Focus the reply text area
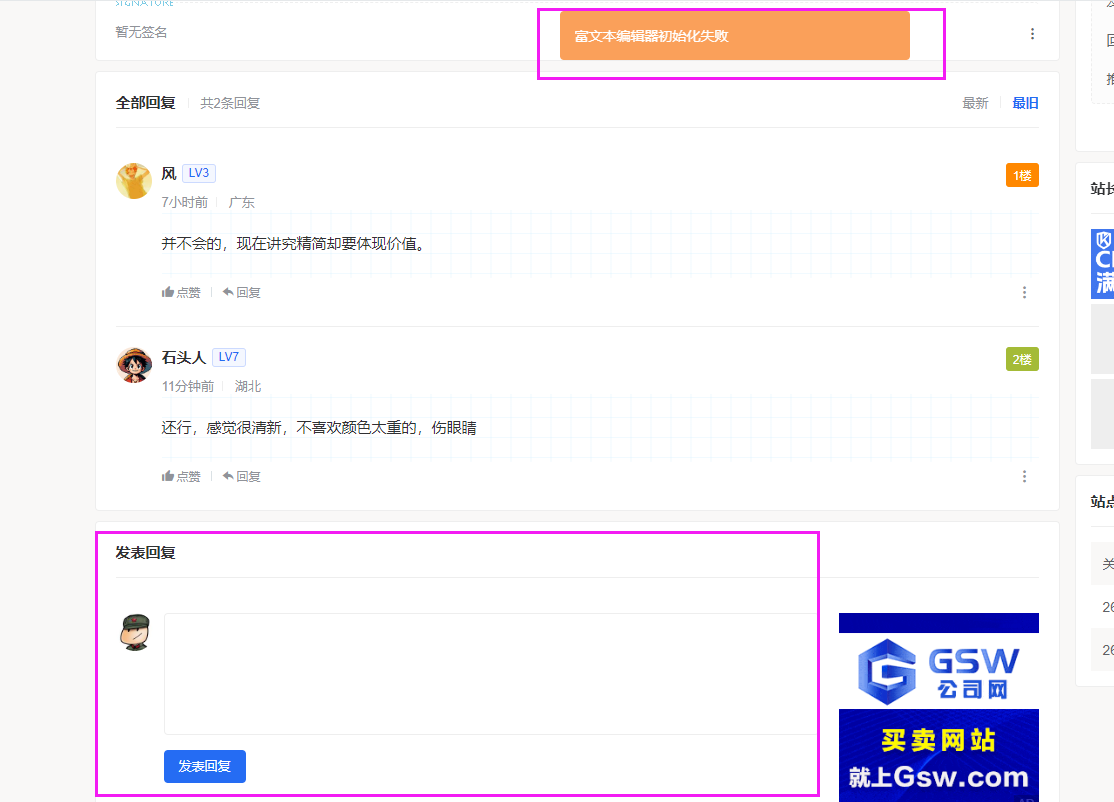The height and width of the screenshot is (802, 1114). 491,674
